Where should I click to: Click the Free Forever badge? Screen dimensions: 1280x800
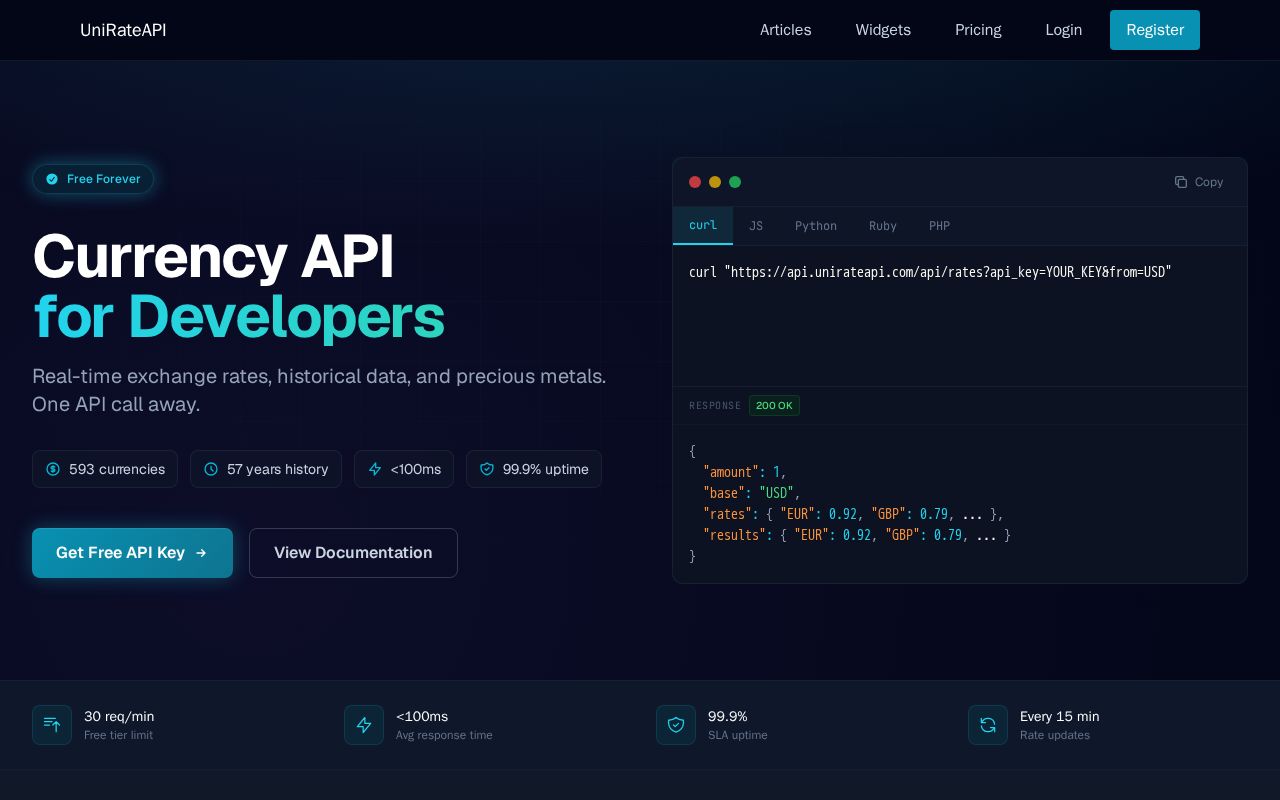coord(93,179)
